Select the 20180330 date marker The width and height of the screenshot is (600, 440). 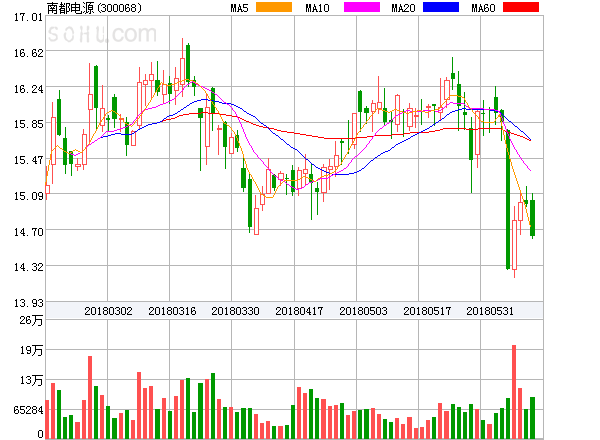click(x=235, y=311)
